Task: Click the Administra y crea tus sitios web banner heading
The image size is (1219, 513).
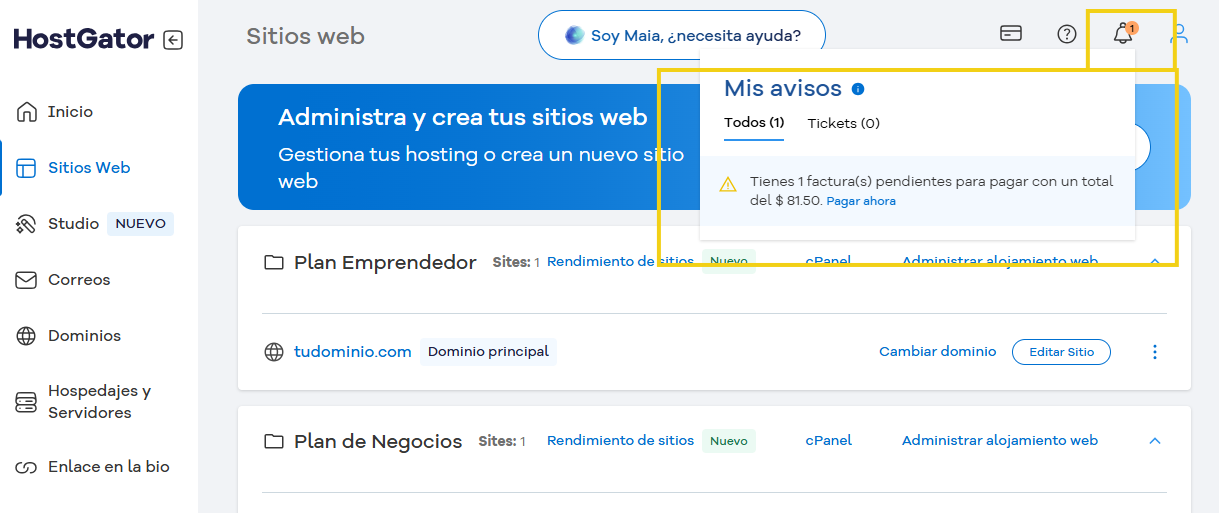Action: tap(463, 117)
